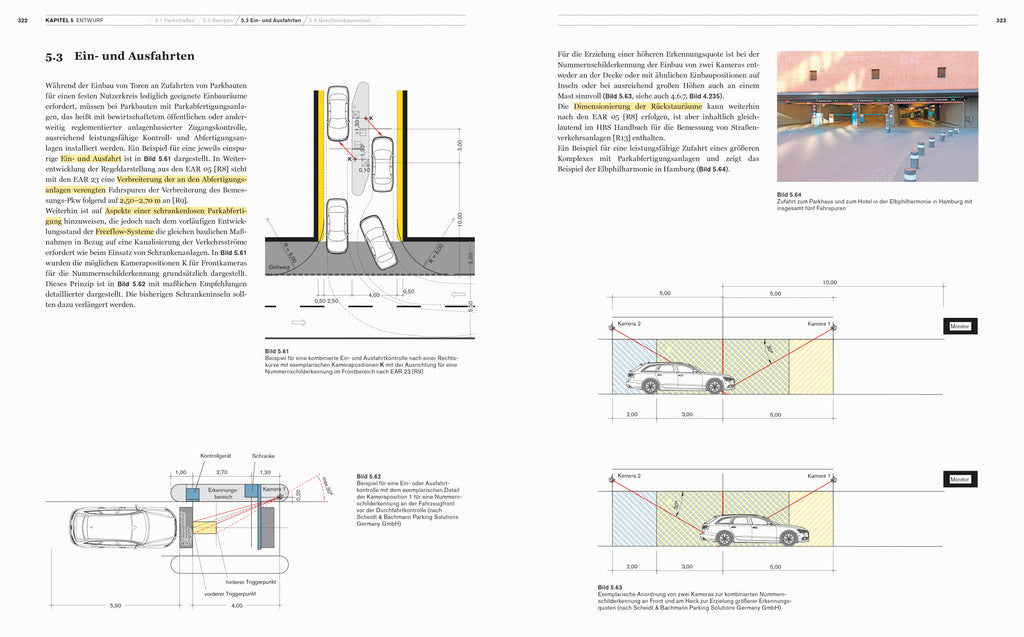Image resolution: width=1024 pixels, height=637 pixels.
Task: Select the 5.2 Rampen section tab
Action: (x=218, y=20)
